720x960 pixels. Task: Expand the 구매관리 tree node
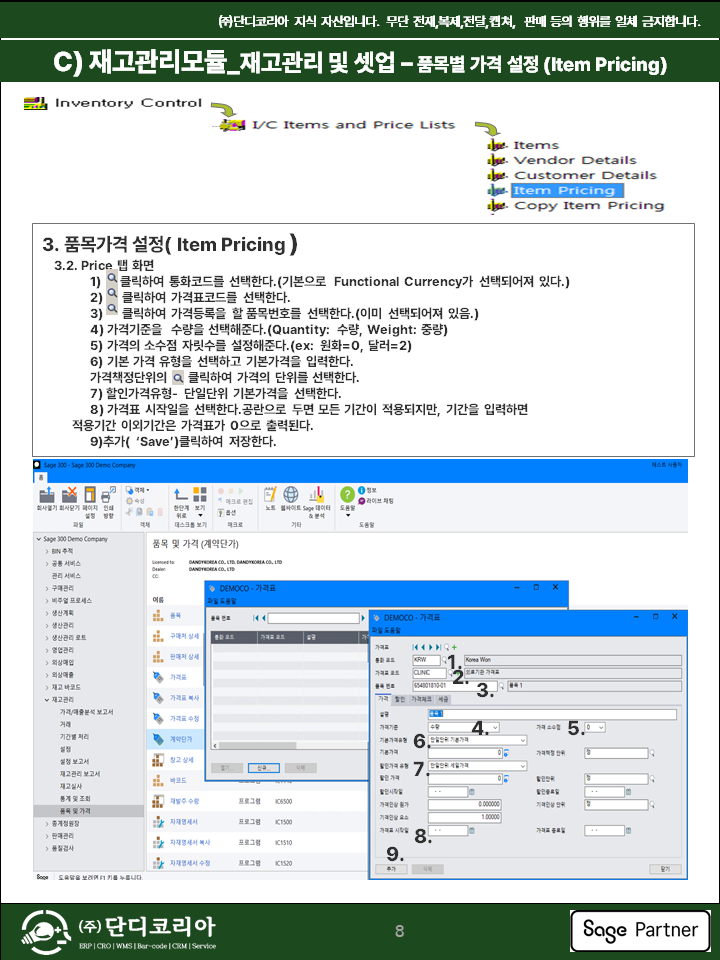point(47,588)
